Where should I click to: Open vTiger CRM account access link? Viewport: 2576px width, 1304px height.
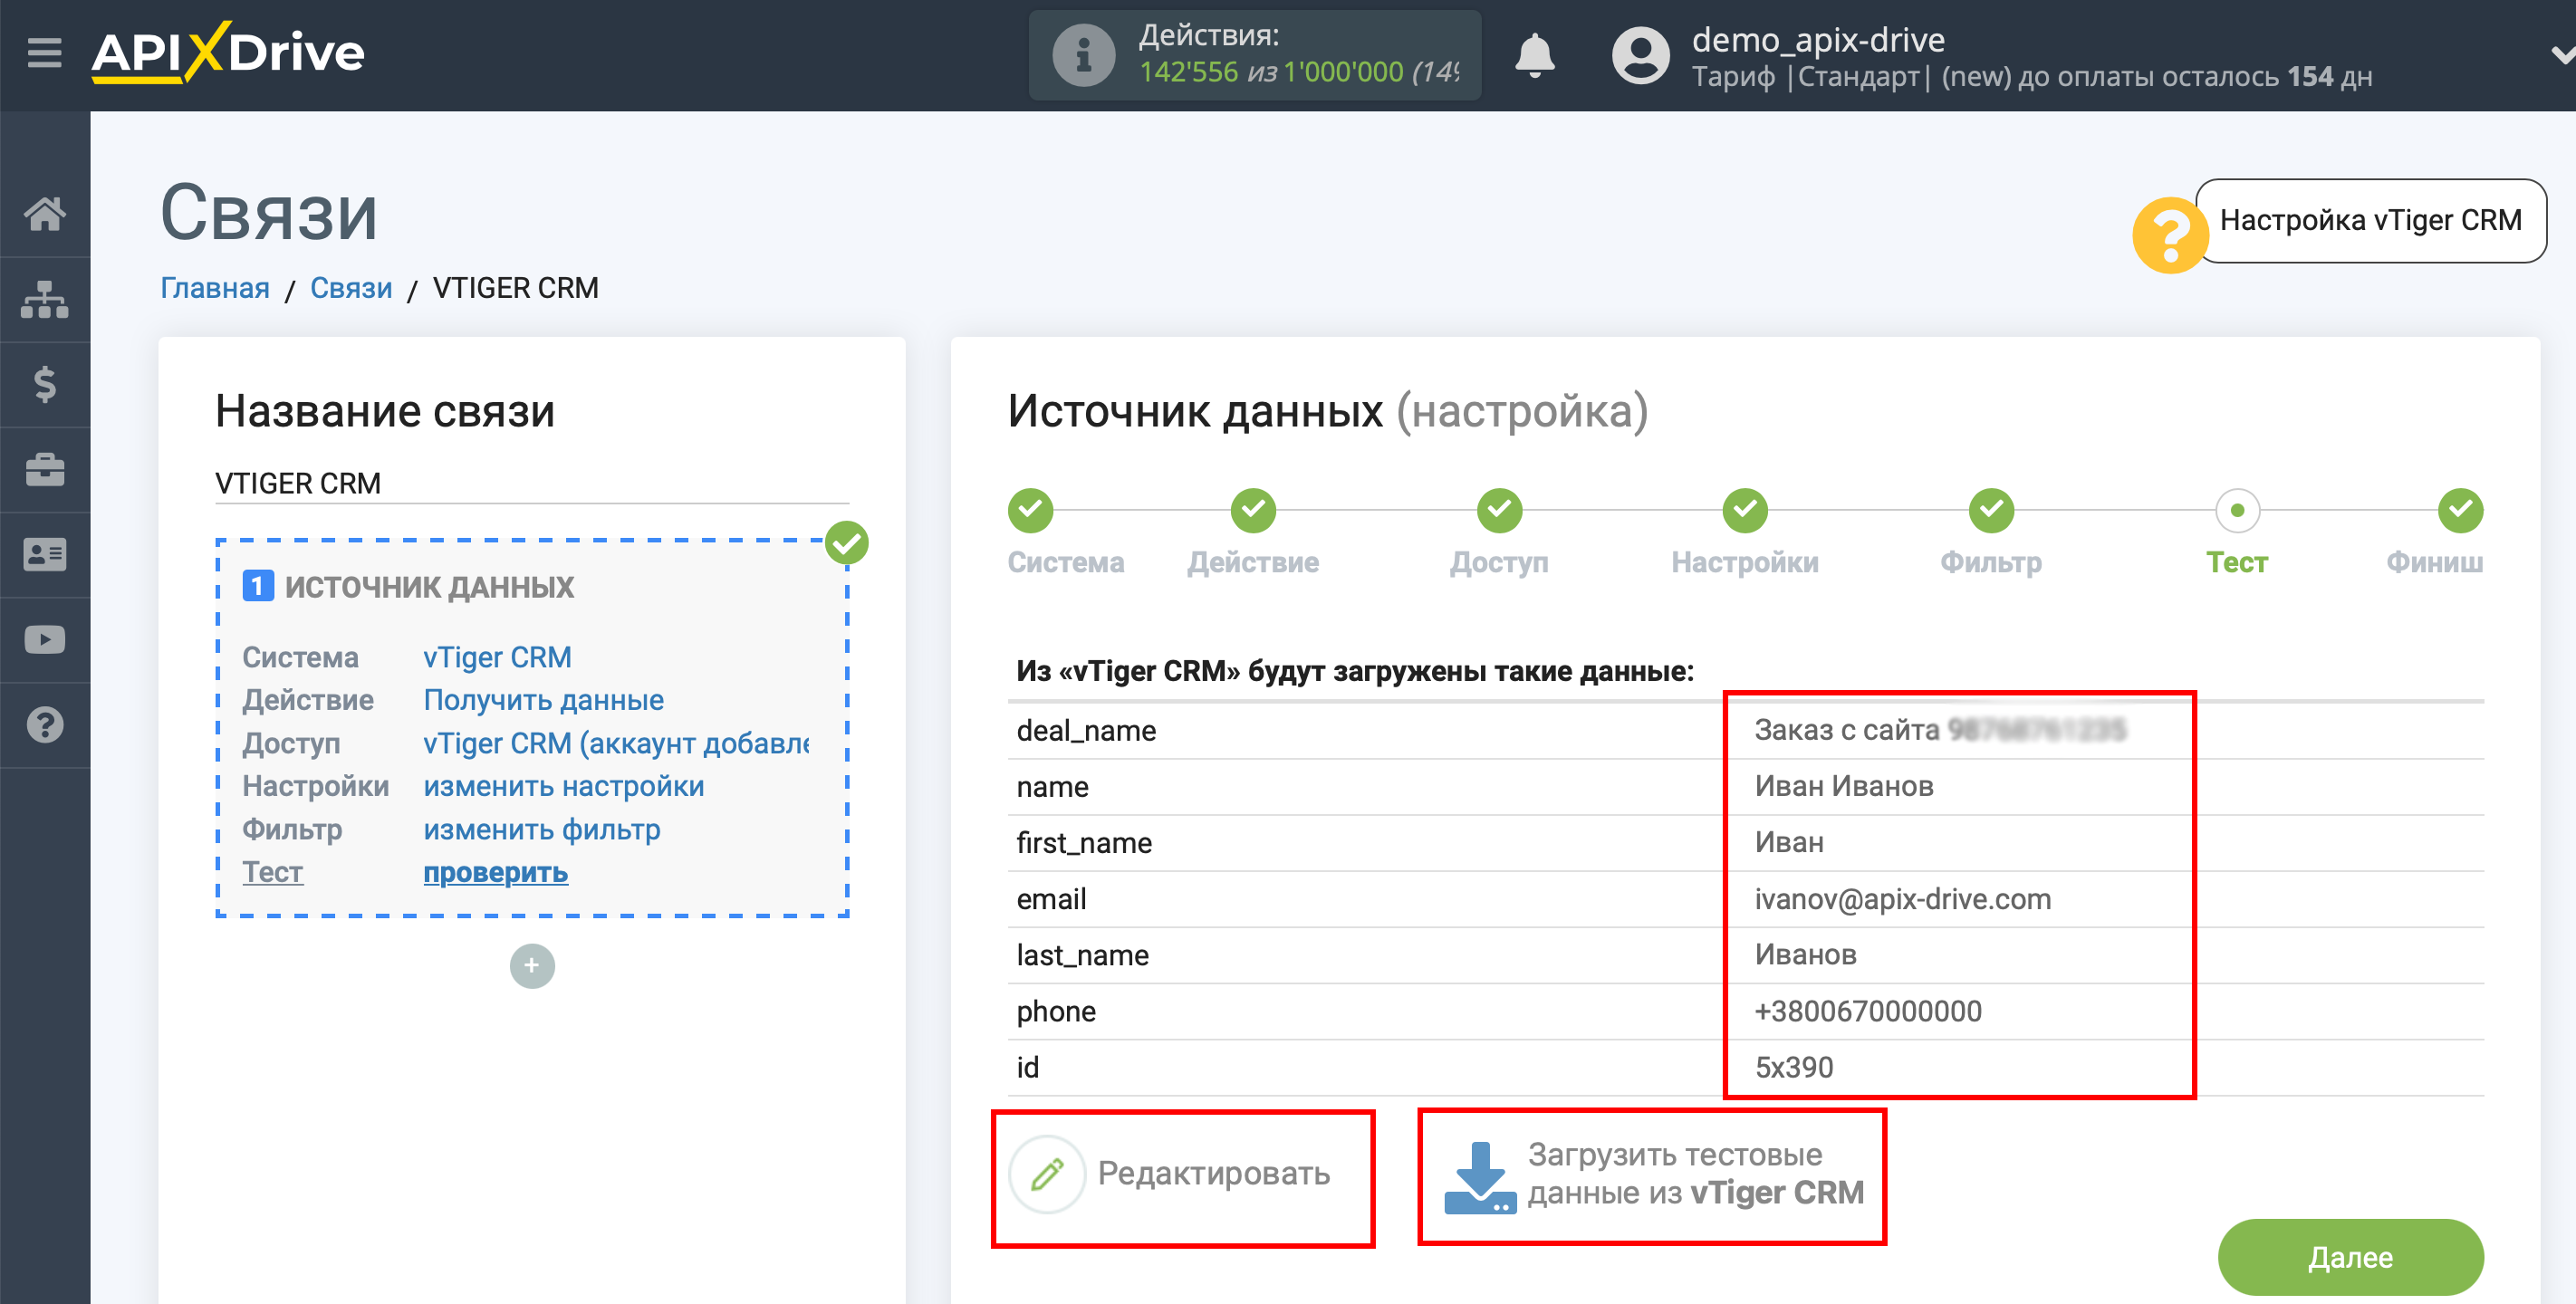[x=617, y=743]
